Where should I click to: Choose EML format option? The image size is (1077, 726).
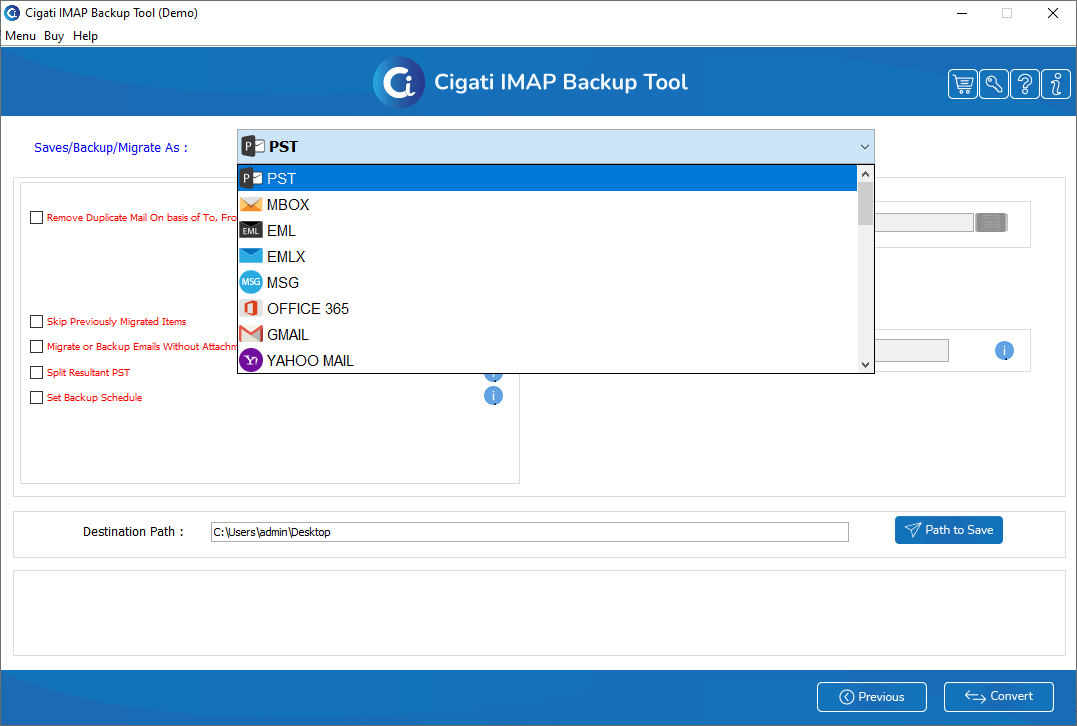[547, 231]
